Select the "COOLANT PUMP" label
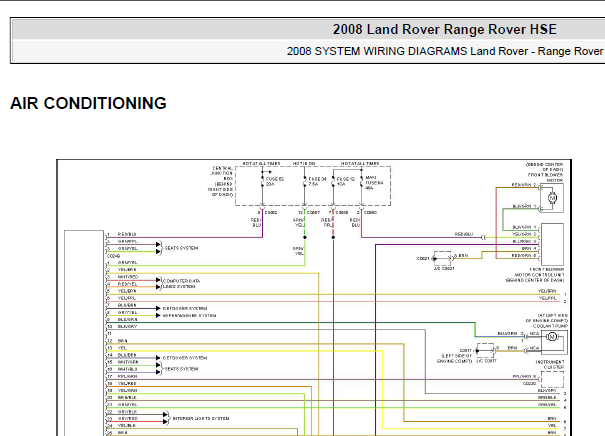 [x=550, y=326]
